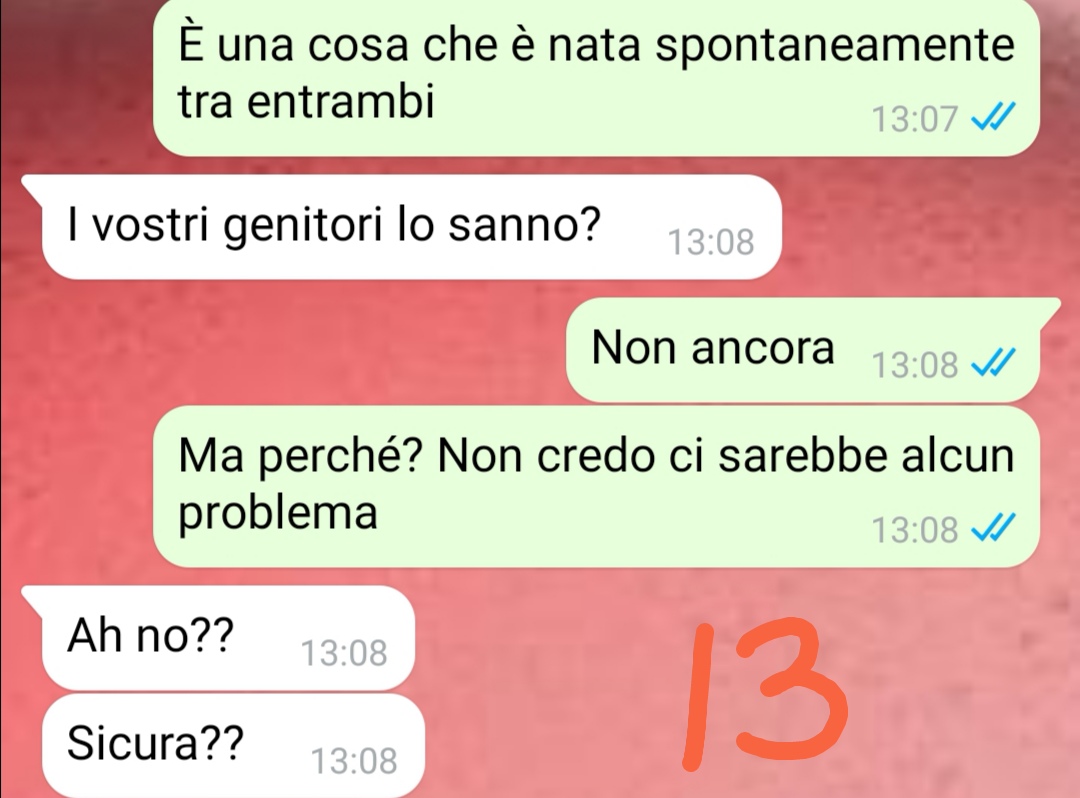Image resolution: width=1080 pixels, height=798 pixels.
Task: Click the blue read checkmarks at 13:07
Action: [x=993, y=118]
